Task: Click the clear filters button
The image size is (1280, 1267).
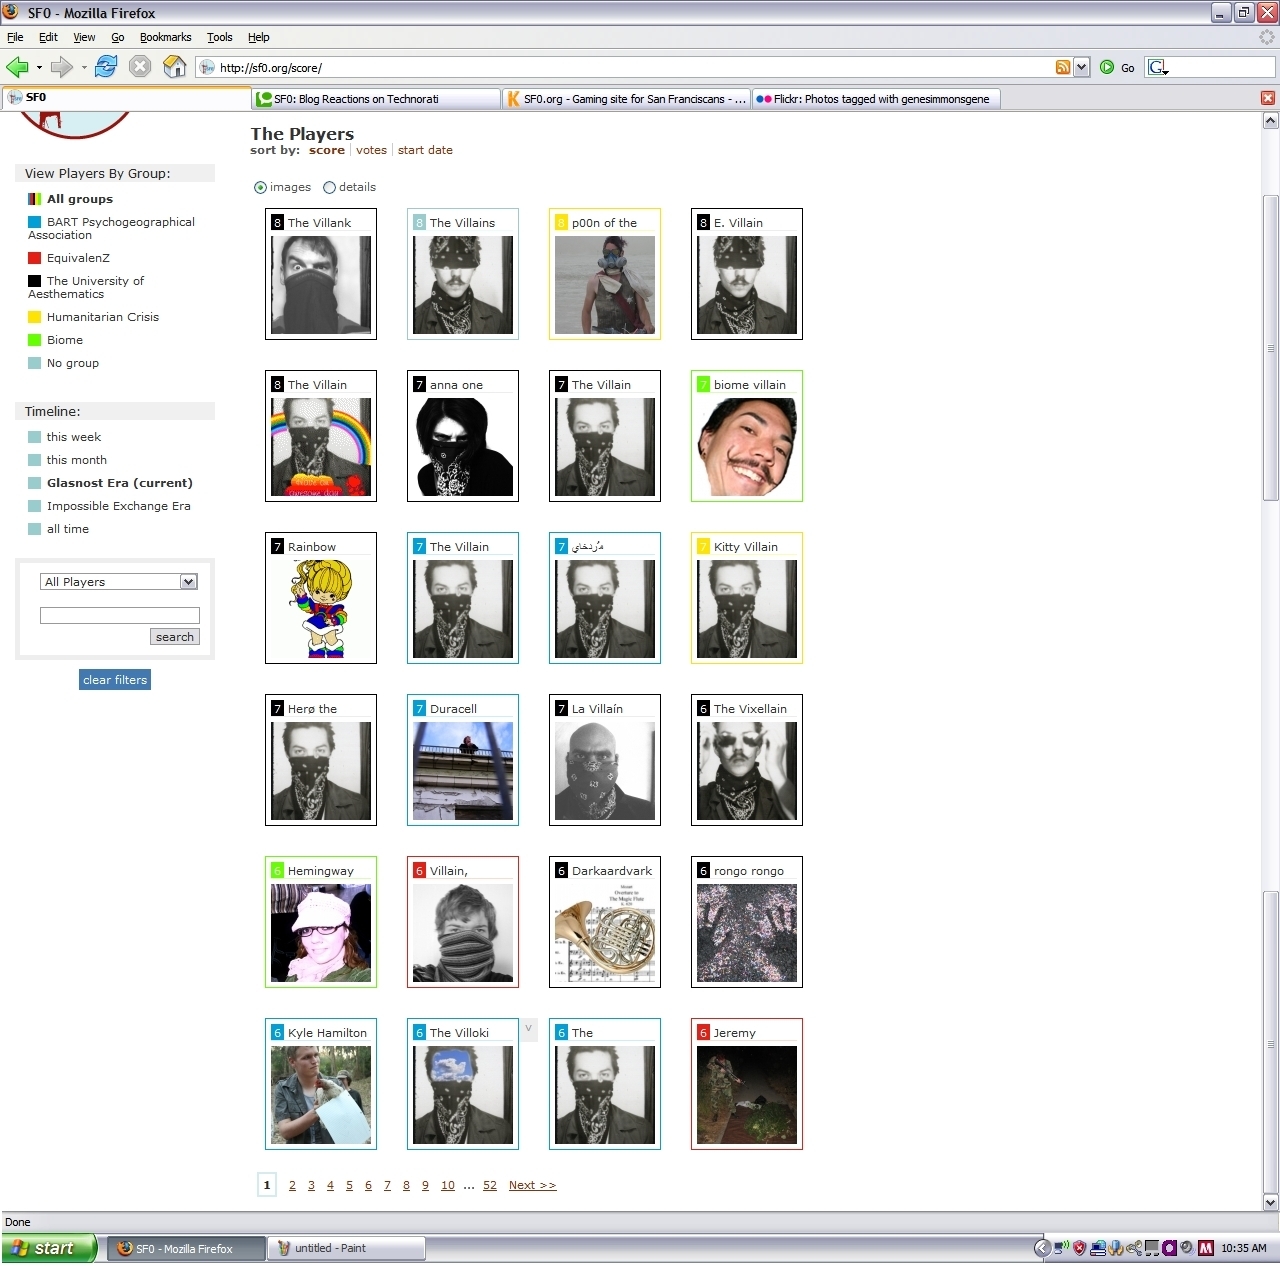Action: [115, 680]
